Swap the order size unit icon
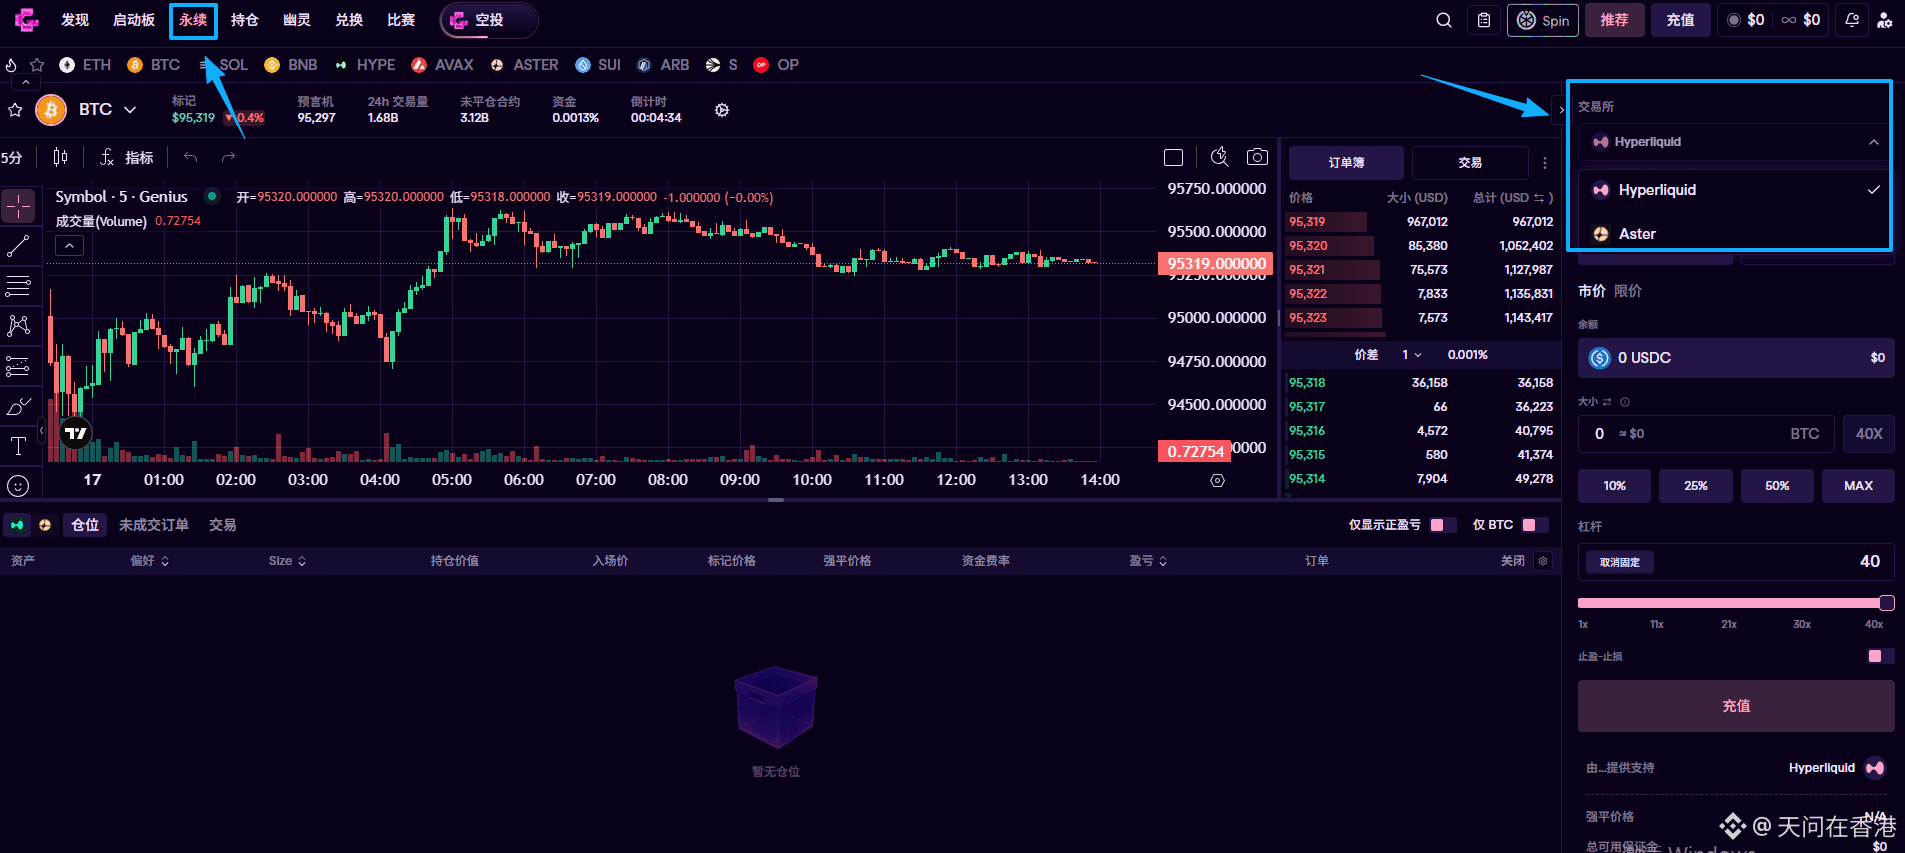Screen dimensions: 1905x853 (x=1607, y=402)
